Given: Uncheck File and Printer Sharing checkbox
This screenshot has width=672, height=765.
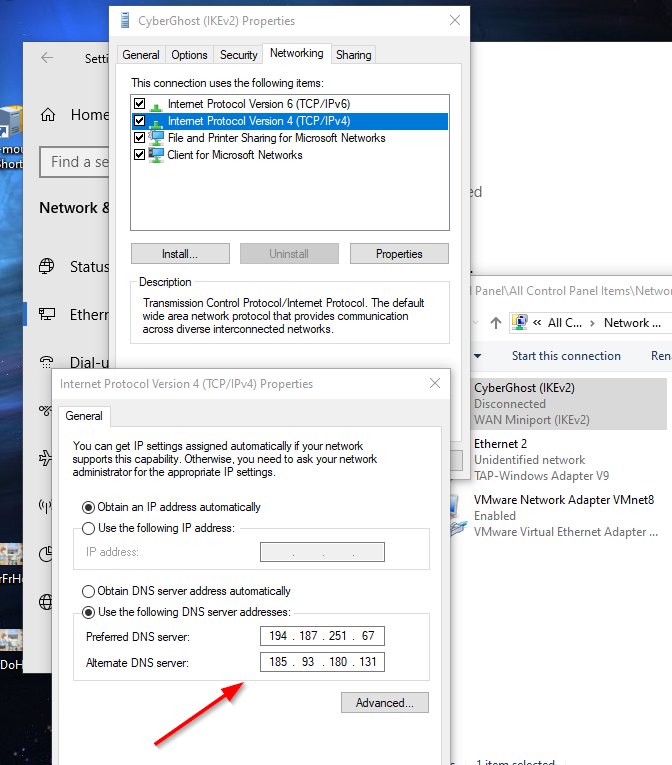Looking at the screenshot, I should tap(140, 138).
